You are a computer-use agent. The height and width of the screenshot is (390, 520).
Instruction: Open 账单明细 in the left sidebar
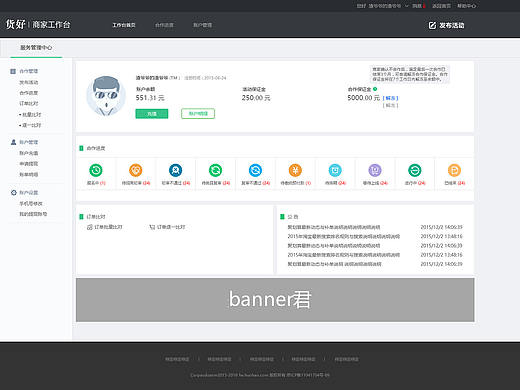click(29, 175)
